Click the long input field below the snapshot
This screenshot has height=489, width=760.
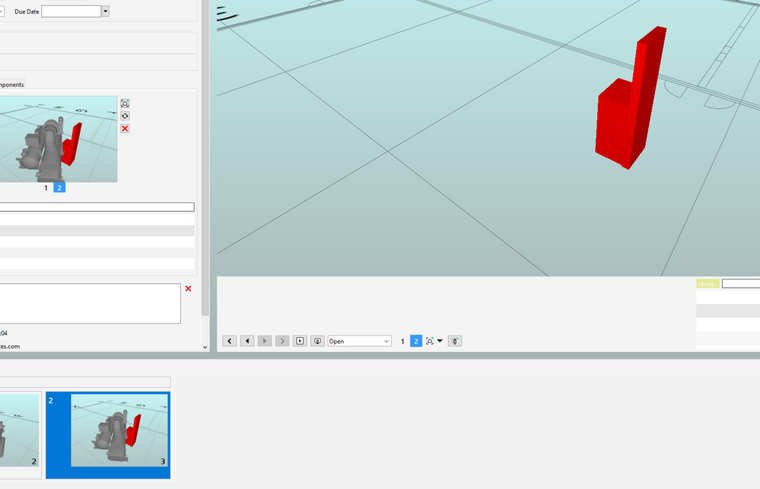[97, 207]
